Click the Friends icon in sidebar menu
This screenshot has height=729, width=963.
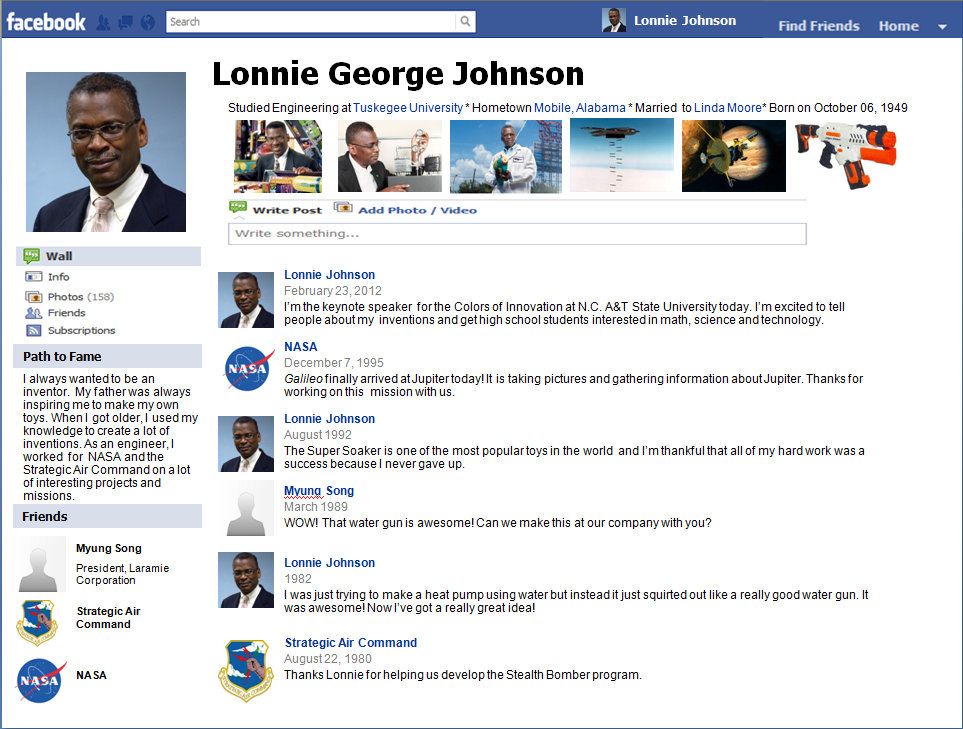click(x=33, y=313)
